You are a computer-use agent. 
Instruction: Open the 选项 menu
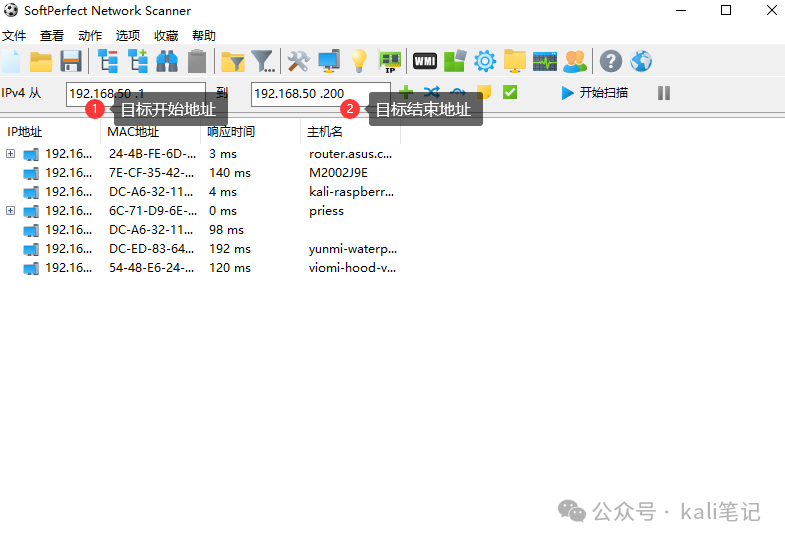(x=128, y=36)
